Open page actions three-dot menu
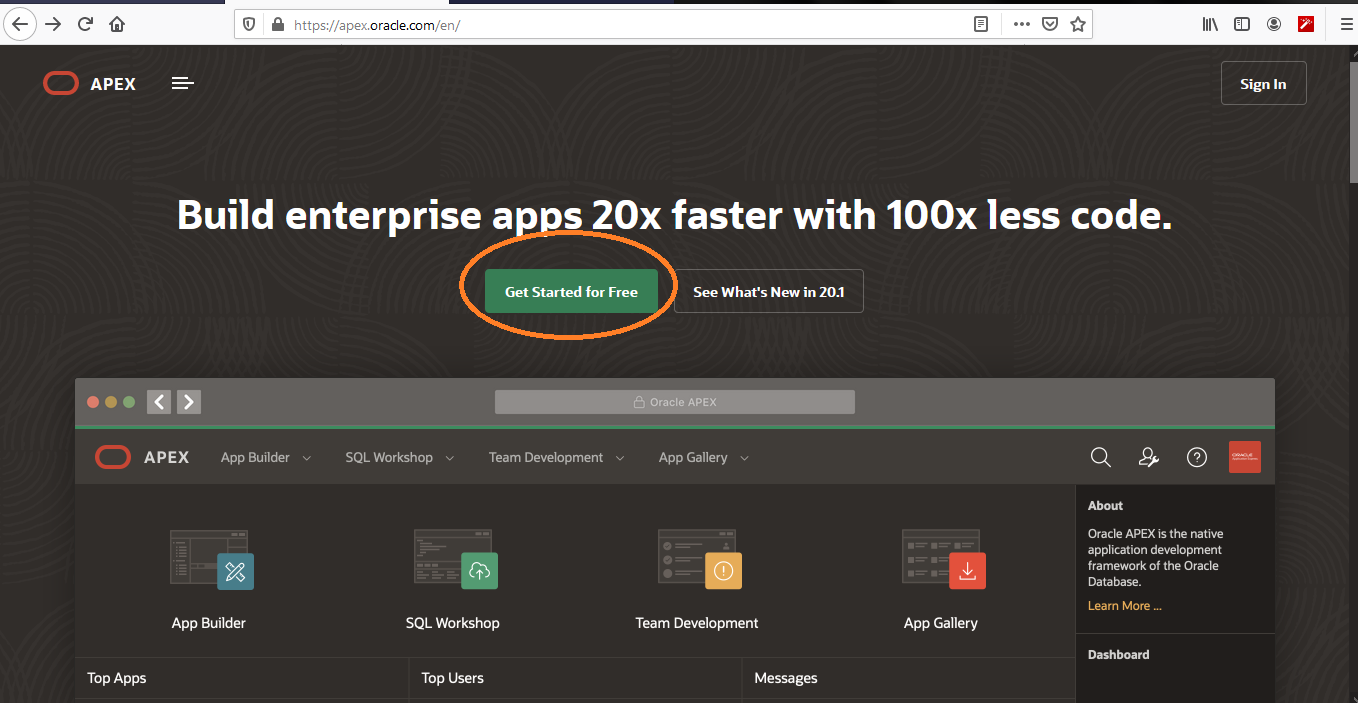 [x=1021, y=24]
